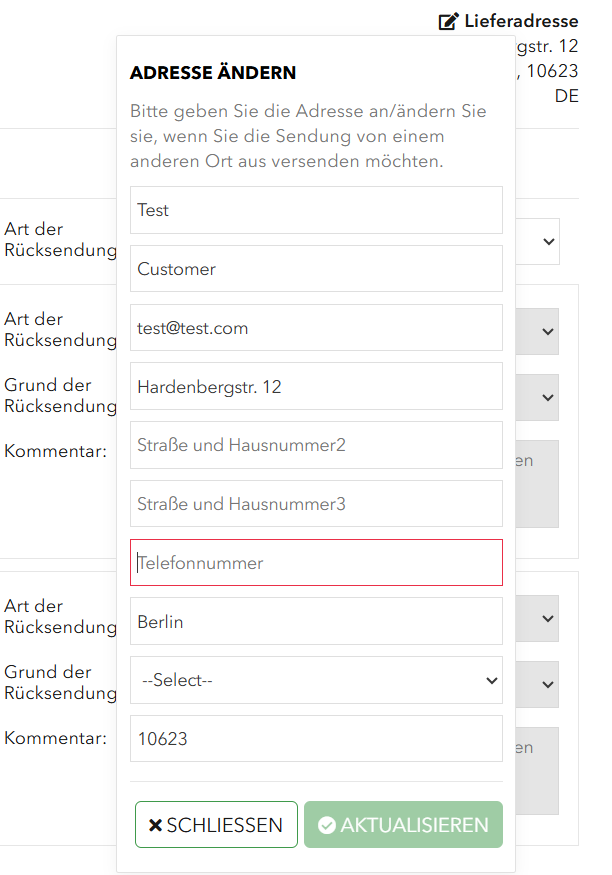The height and width of the screenshot is (875, 612).
Task: Click the chevron arrow of the --Select-- dropdown
Action: point(491,680)
